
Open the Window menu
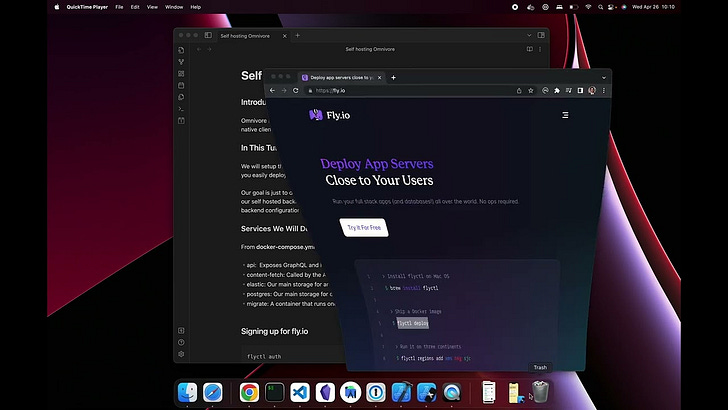[x=174, y=7]
